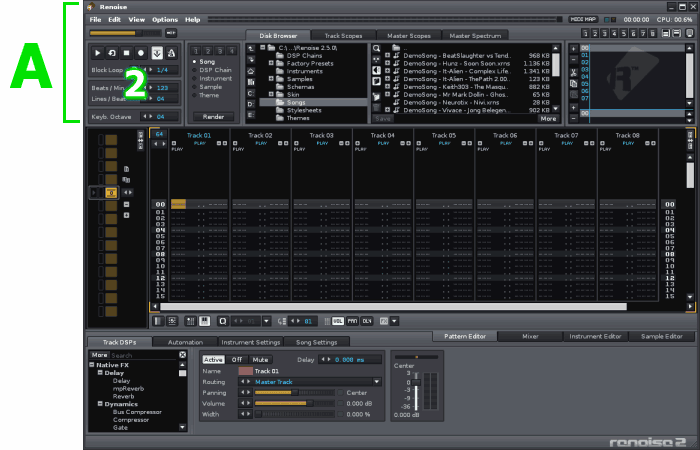Open Song Settings tab
The height and width of the screenshot is (450, 700).
coord(317,342)
